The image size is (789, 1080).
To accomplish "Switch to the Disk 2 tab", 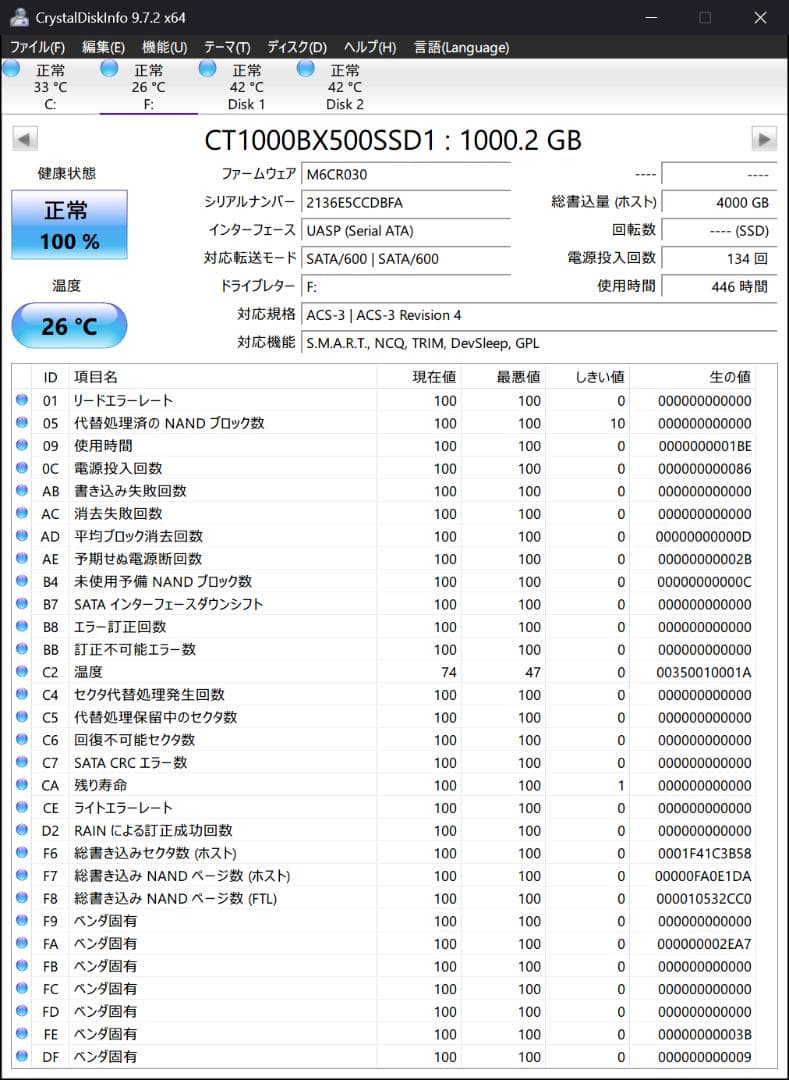I will 345,87.
